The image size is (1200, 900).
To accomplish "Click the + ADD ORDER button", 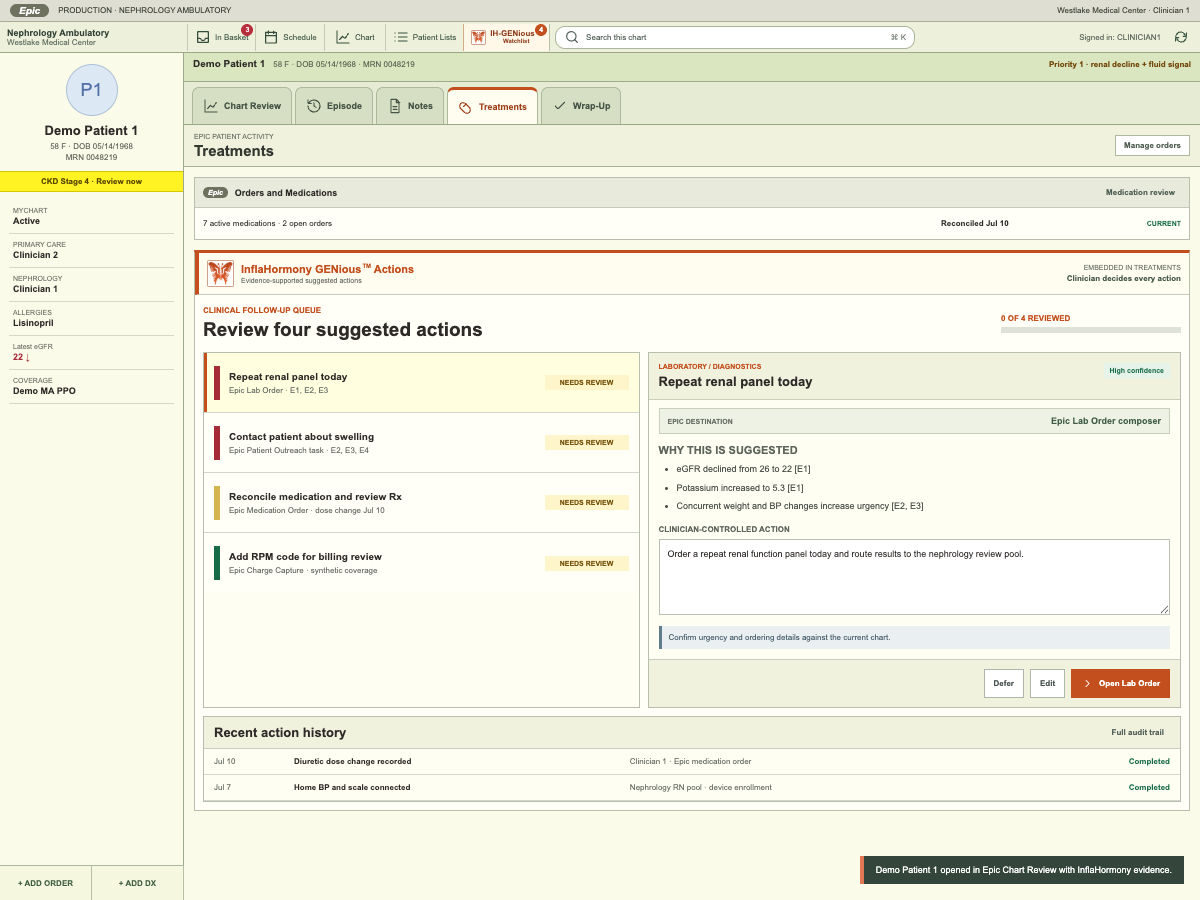I will click(45, 883).
